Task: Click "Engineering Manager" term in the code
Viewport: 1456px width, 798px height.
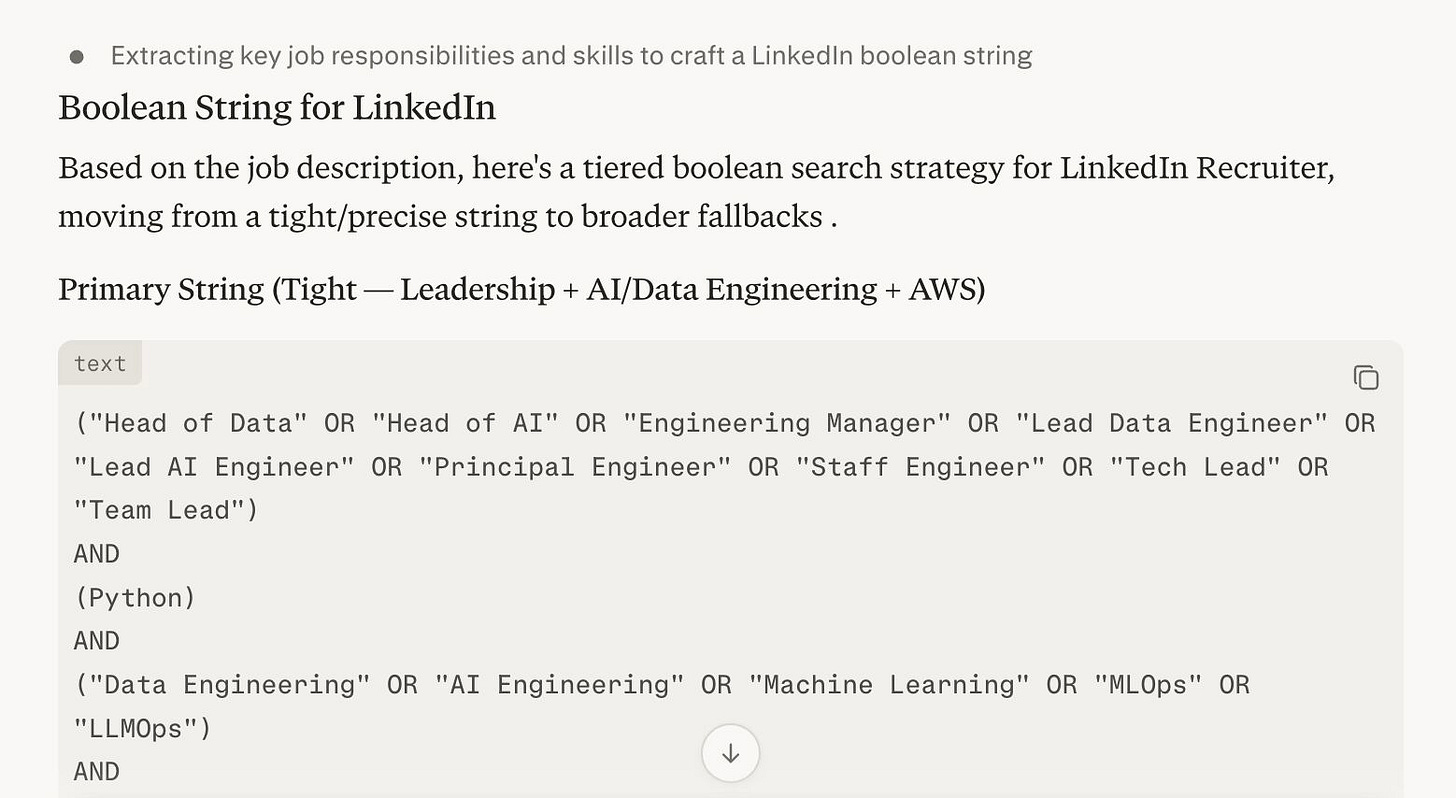Action: click(x=787, y=423)
